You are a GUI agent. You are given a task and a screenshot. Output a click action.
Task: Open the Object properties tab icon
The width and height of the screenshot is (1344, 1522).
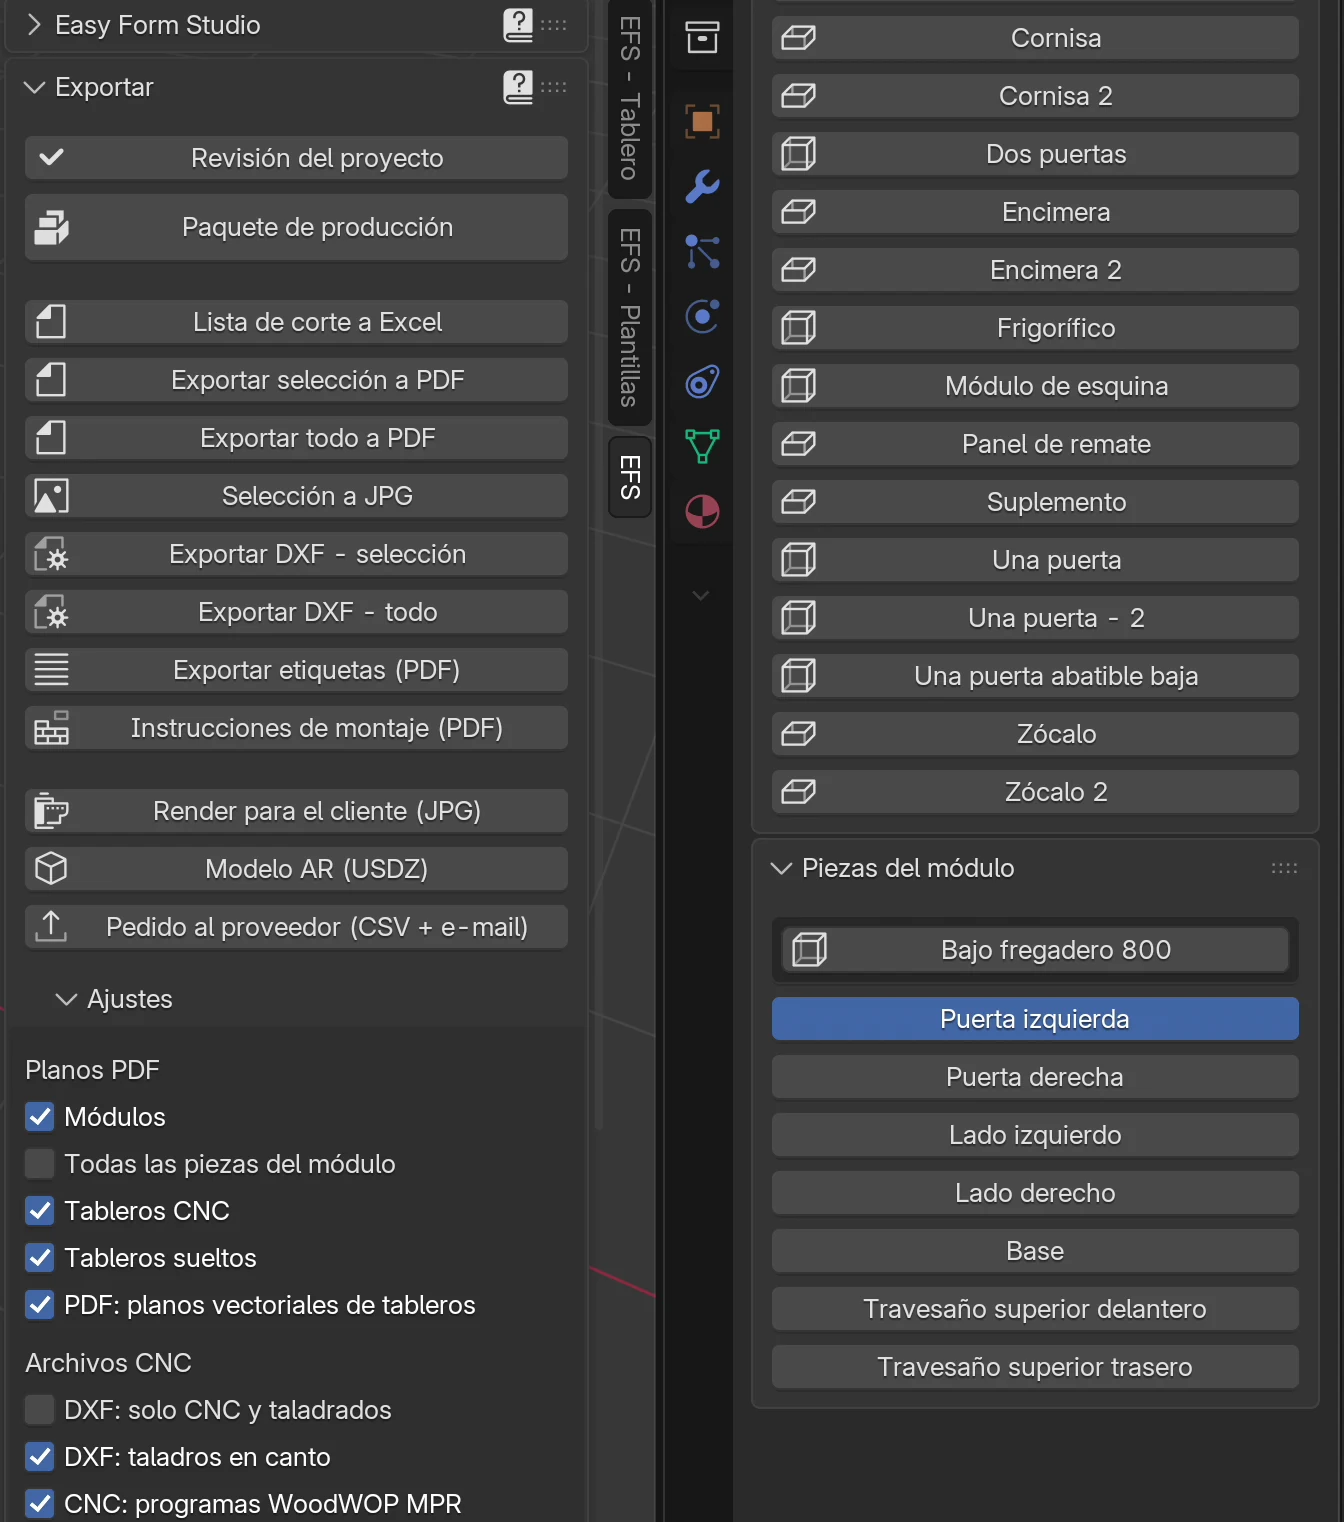click(702, 122)
